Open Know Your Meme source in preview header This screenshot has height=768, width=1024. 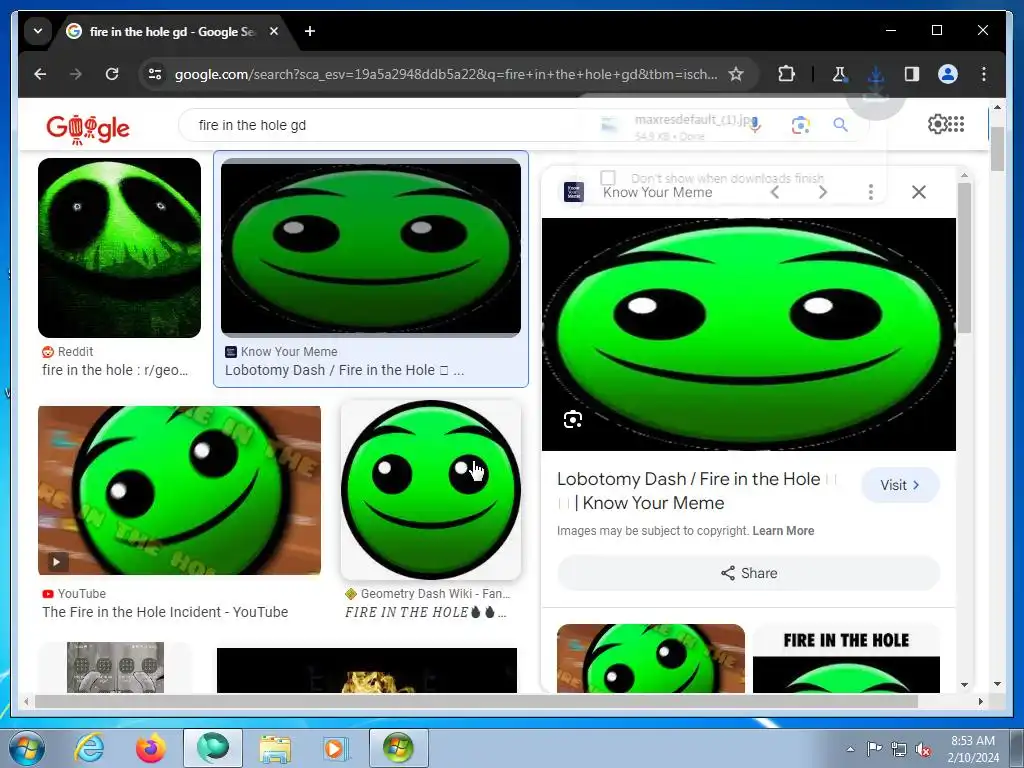639,192
